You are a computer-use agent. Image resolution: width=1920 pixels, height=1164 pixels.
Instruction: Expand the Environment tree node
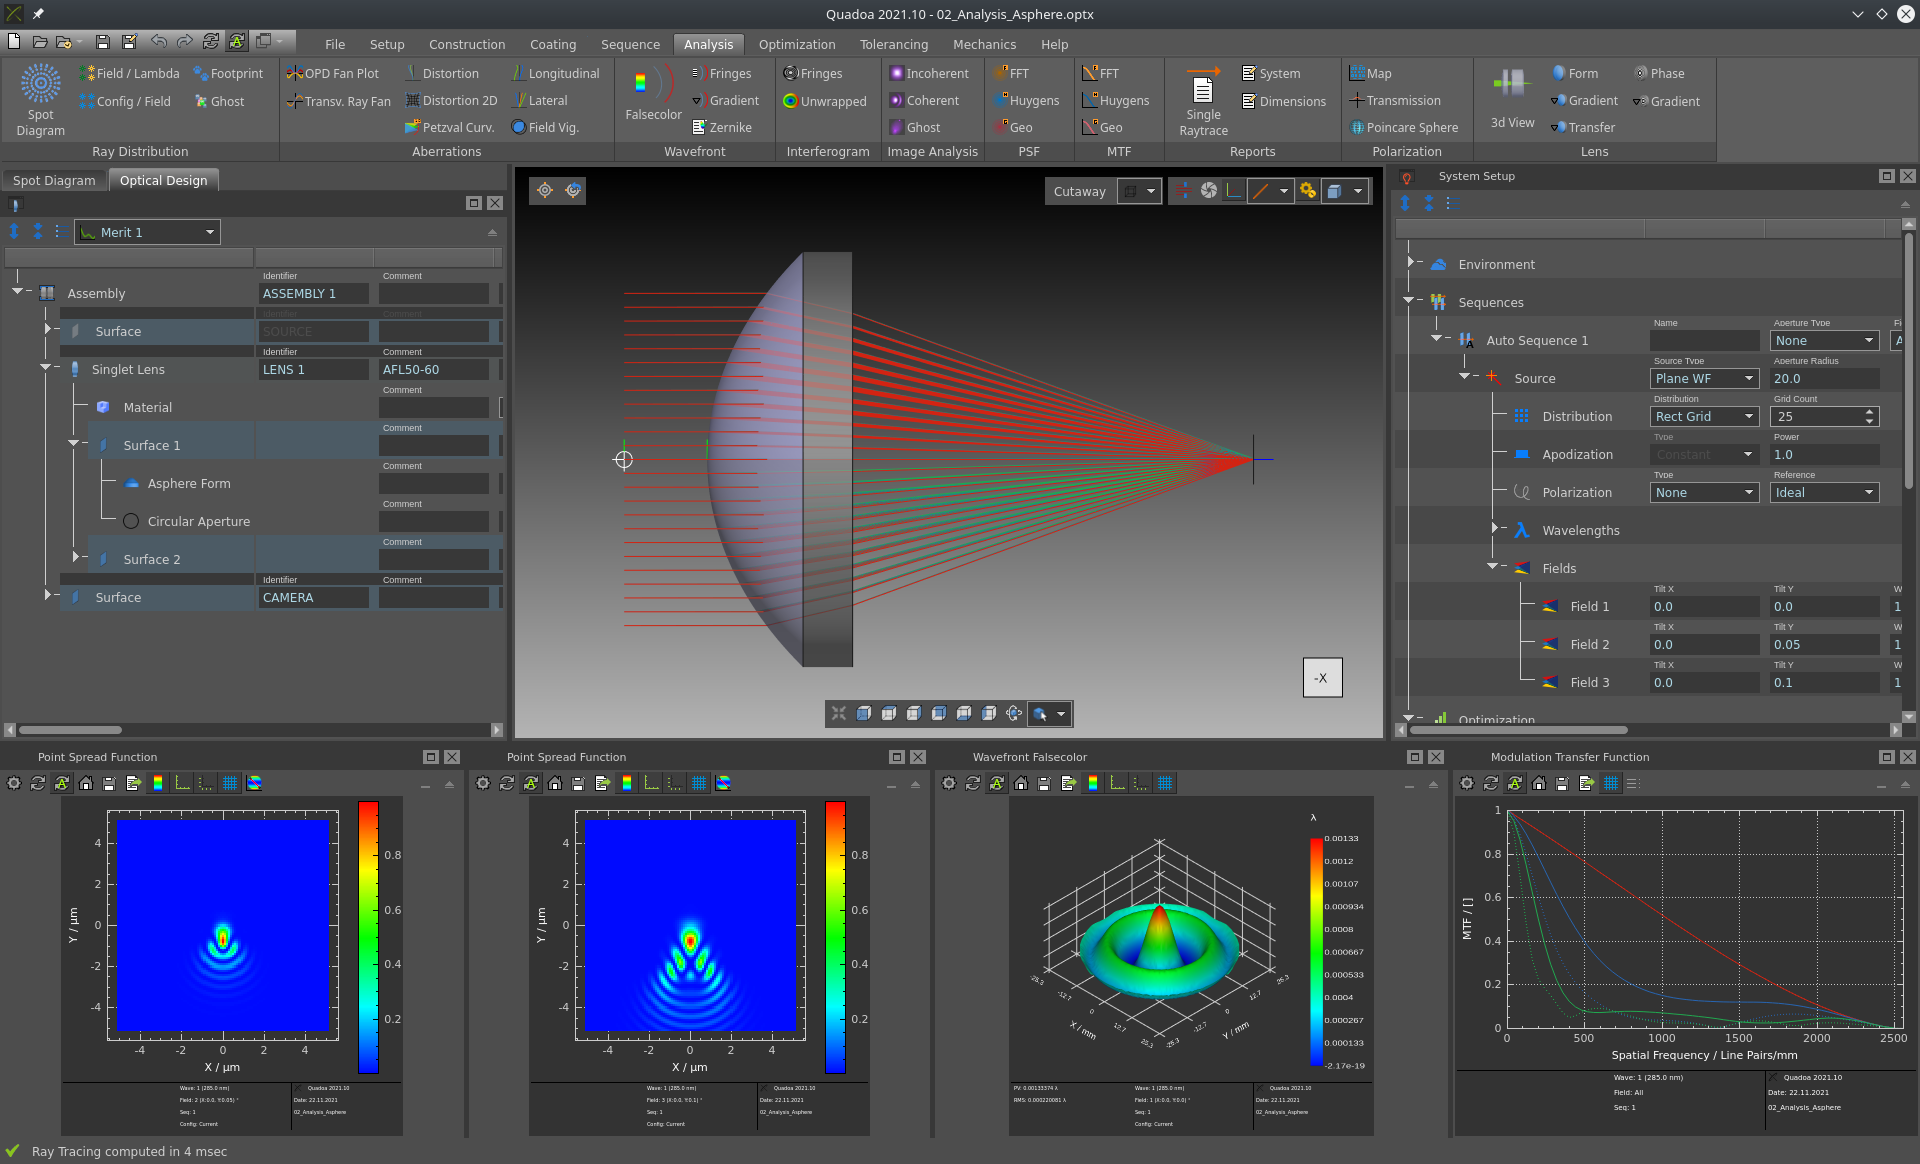click(1411, 263)
